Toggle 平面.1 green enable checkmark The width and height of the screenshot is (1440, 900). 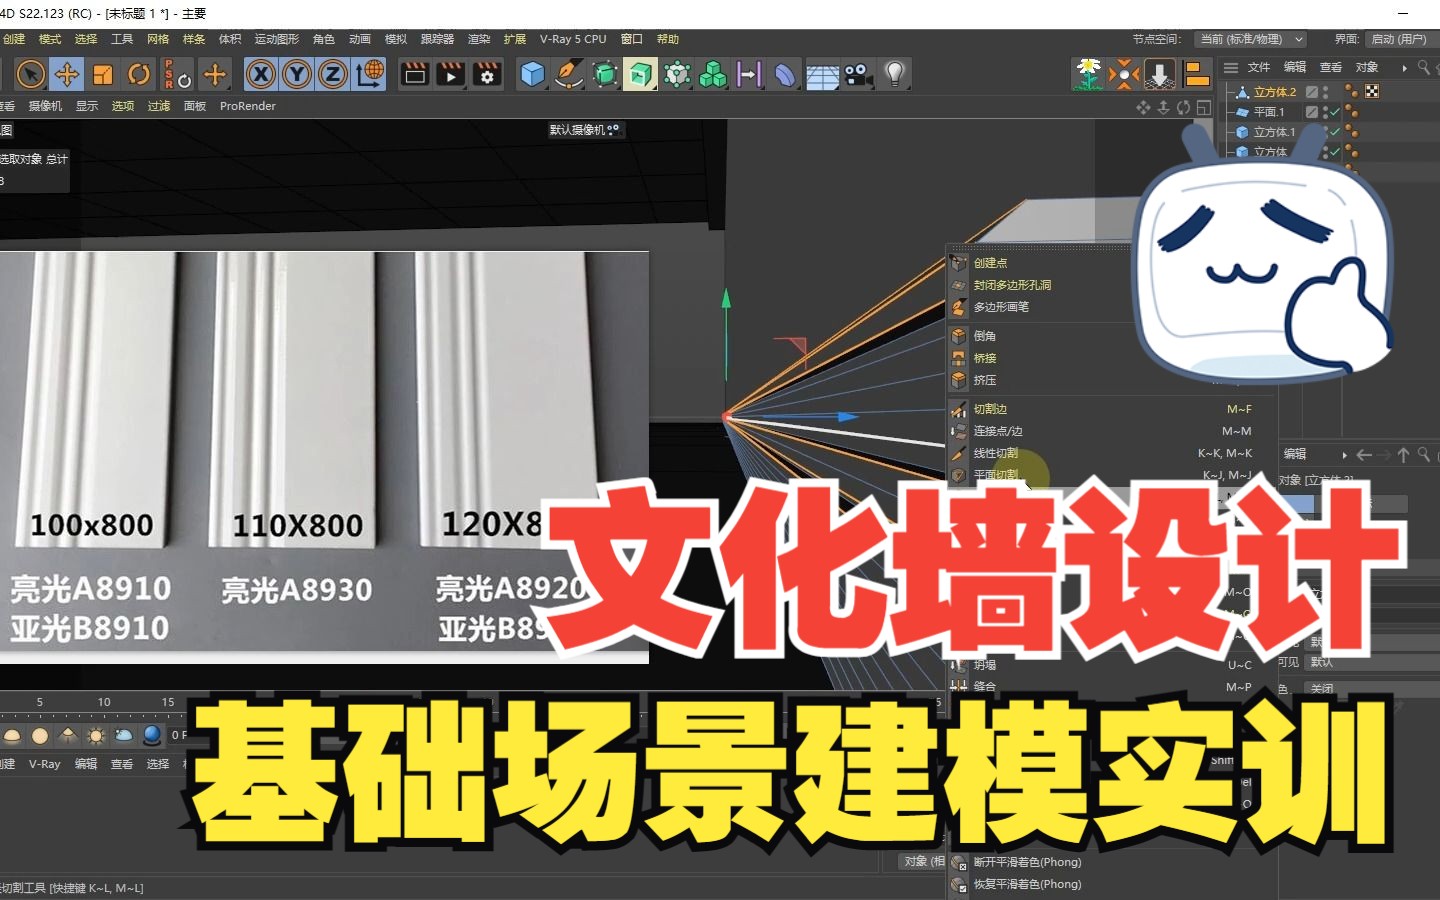point(1335,112)
